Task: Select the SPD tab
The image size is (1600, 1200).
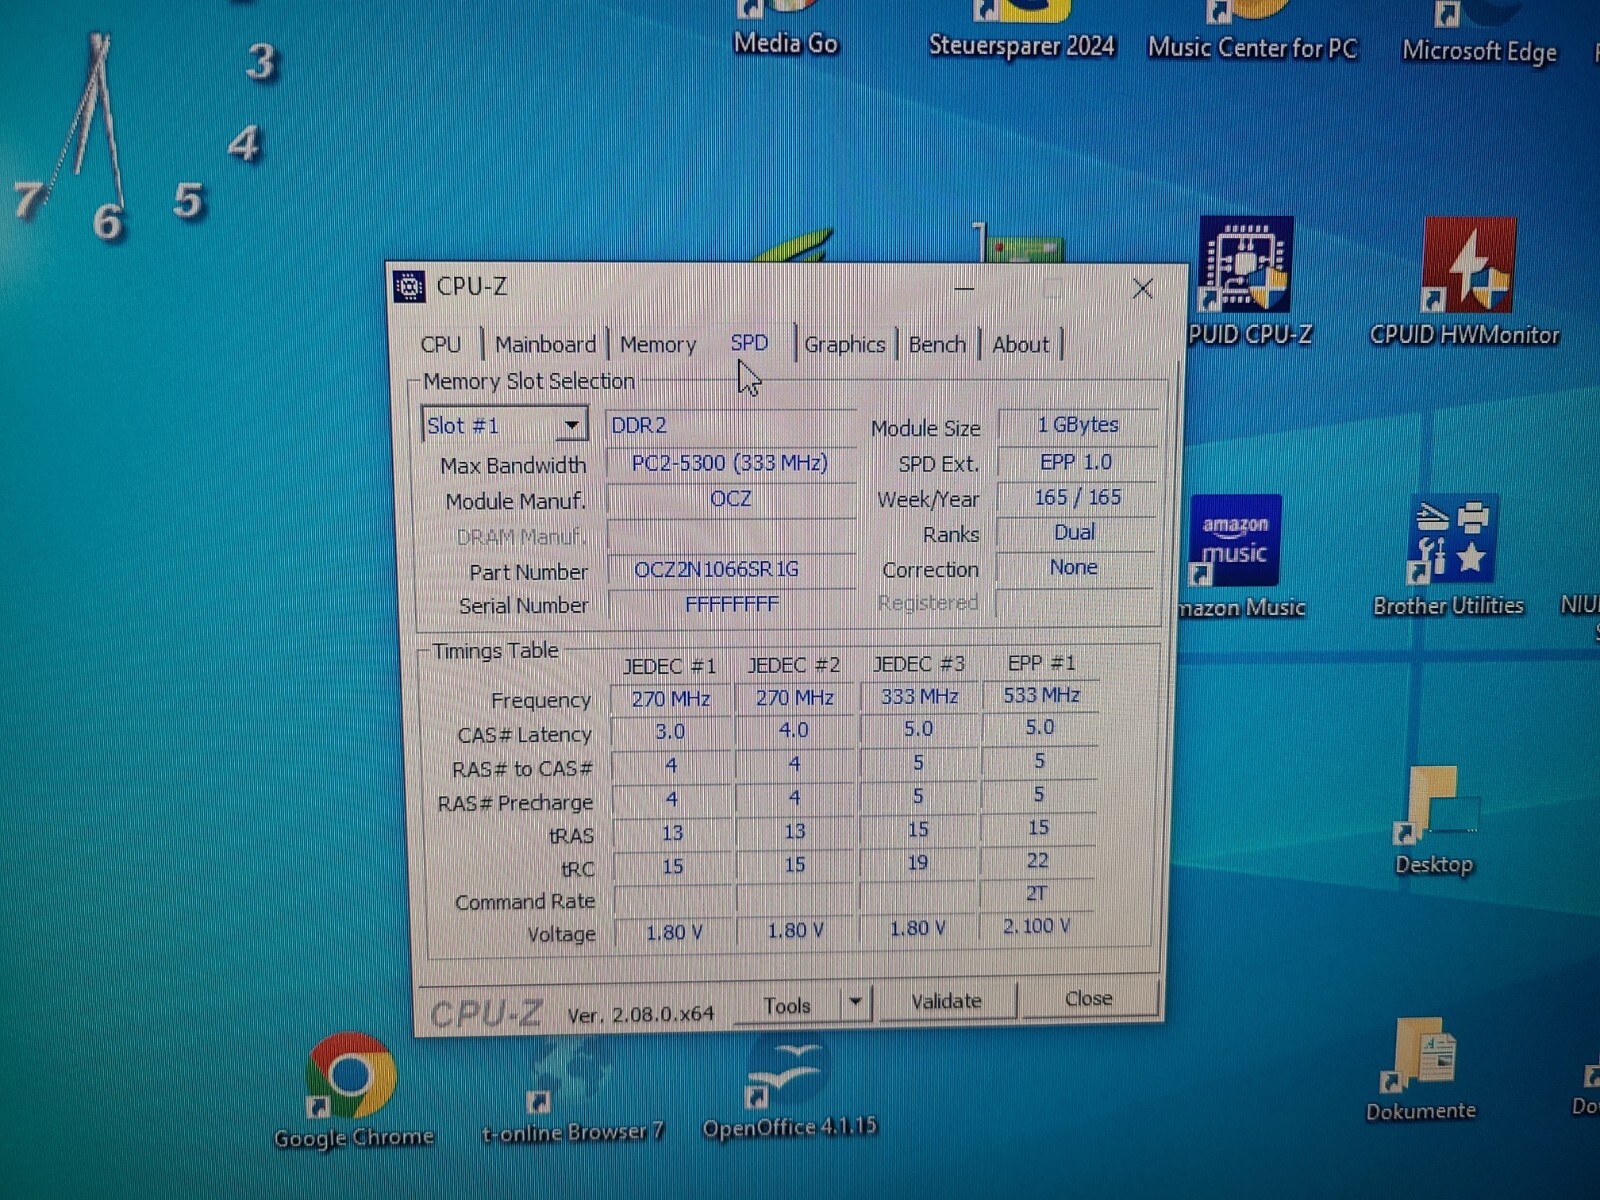Action: (749, 342)
